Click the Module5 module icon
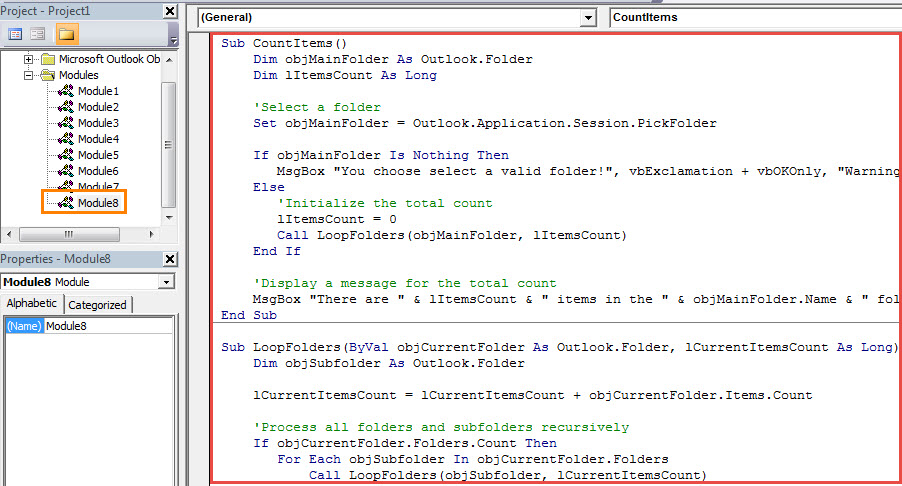This screenshot has width=902, height=486. click(66, 155)
